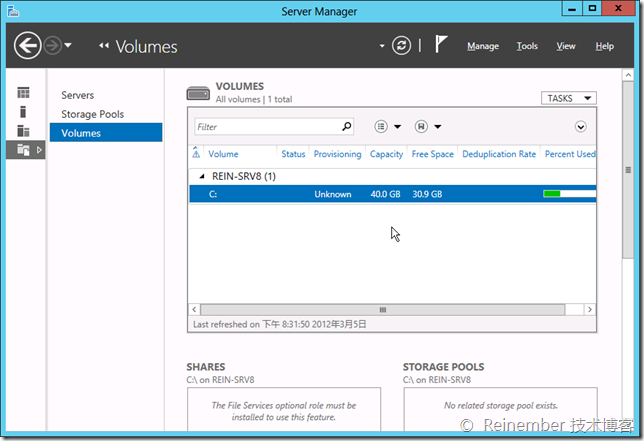Screen dimensions: 644x441
Task: Open the list view options dropdown
Action: tap(387, 127)
